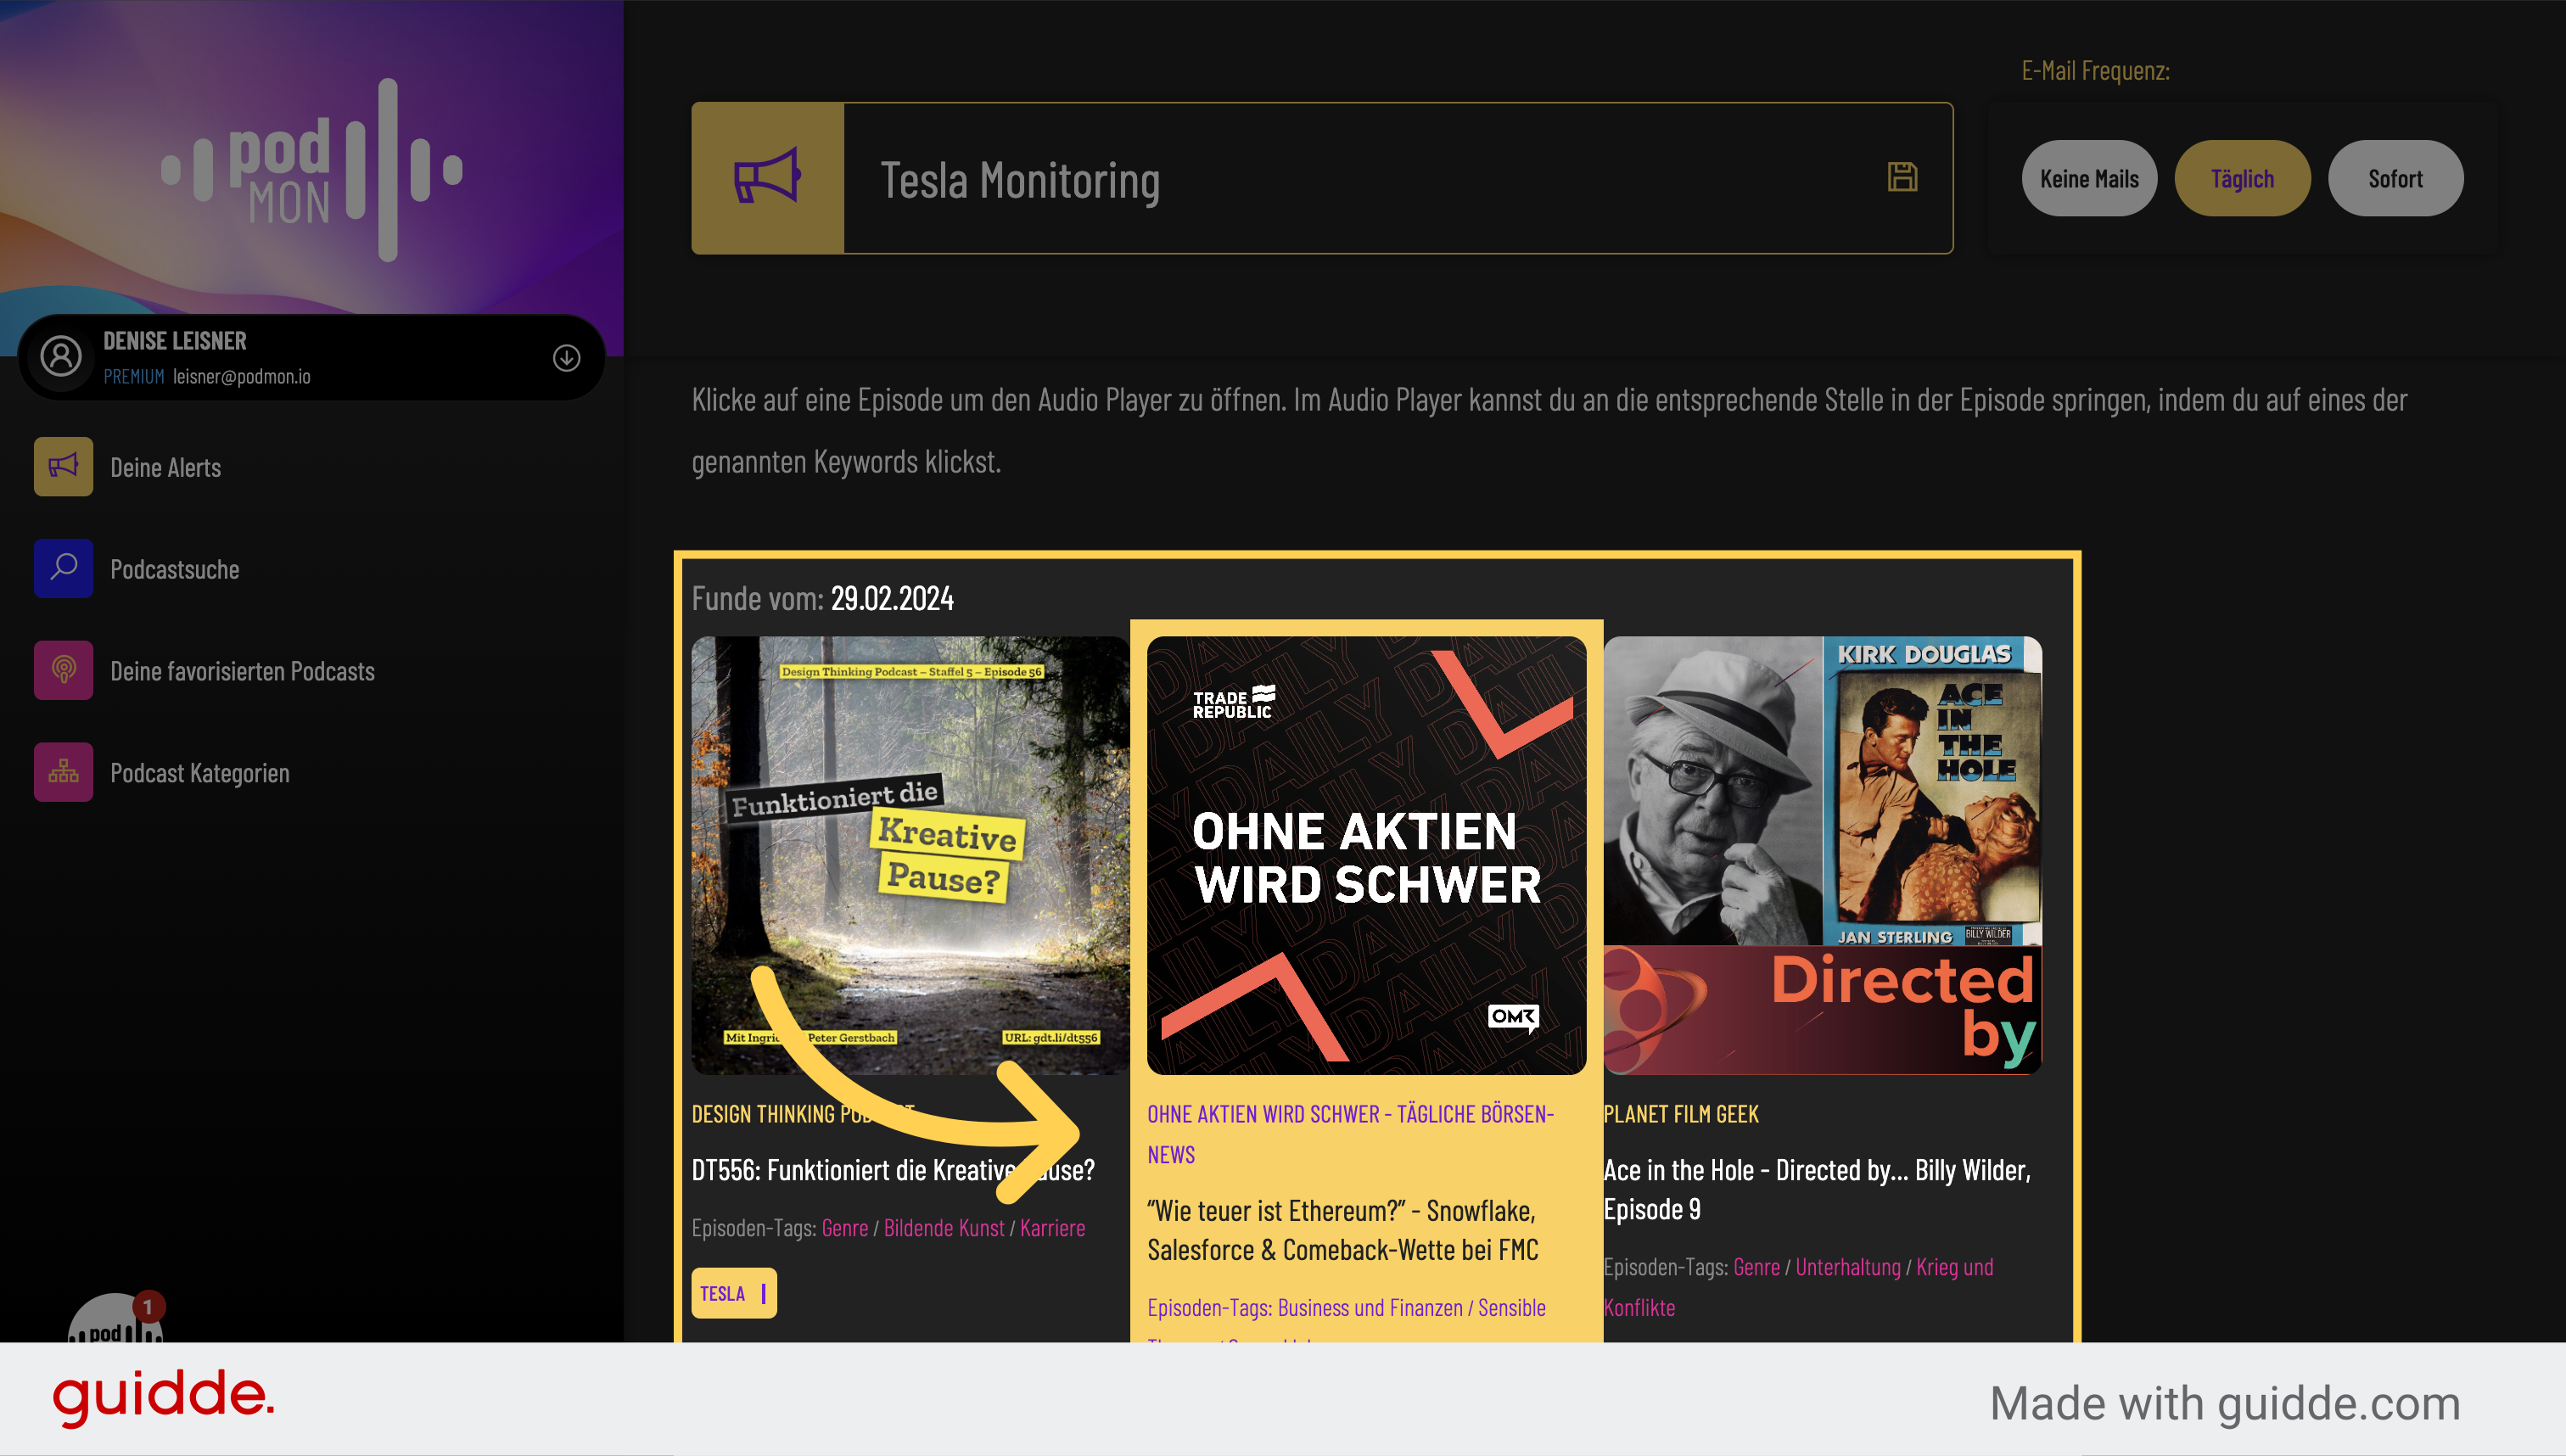
Task: Expand the account dropdown arrow next to Denise Leisner
Action: (567, 358)
